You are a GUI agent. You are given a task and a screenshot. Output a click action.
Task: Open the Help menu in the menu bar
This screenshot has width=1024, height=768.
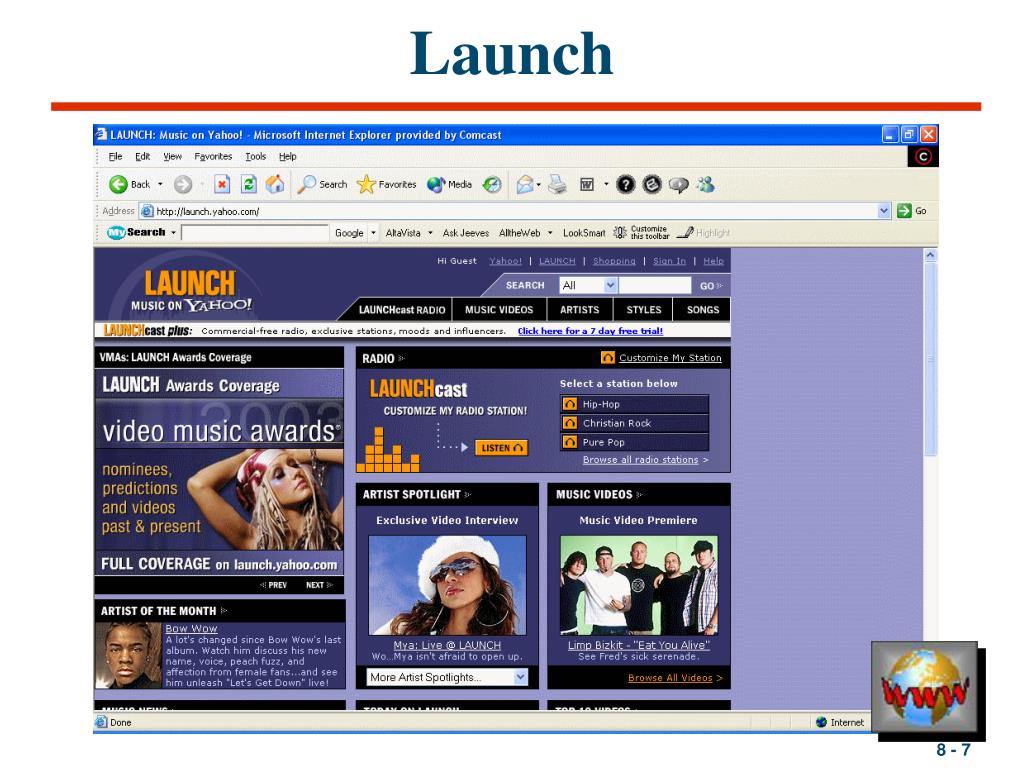point(287,157)
